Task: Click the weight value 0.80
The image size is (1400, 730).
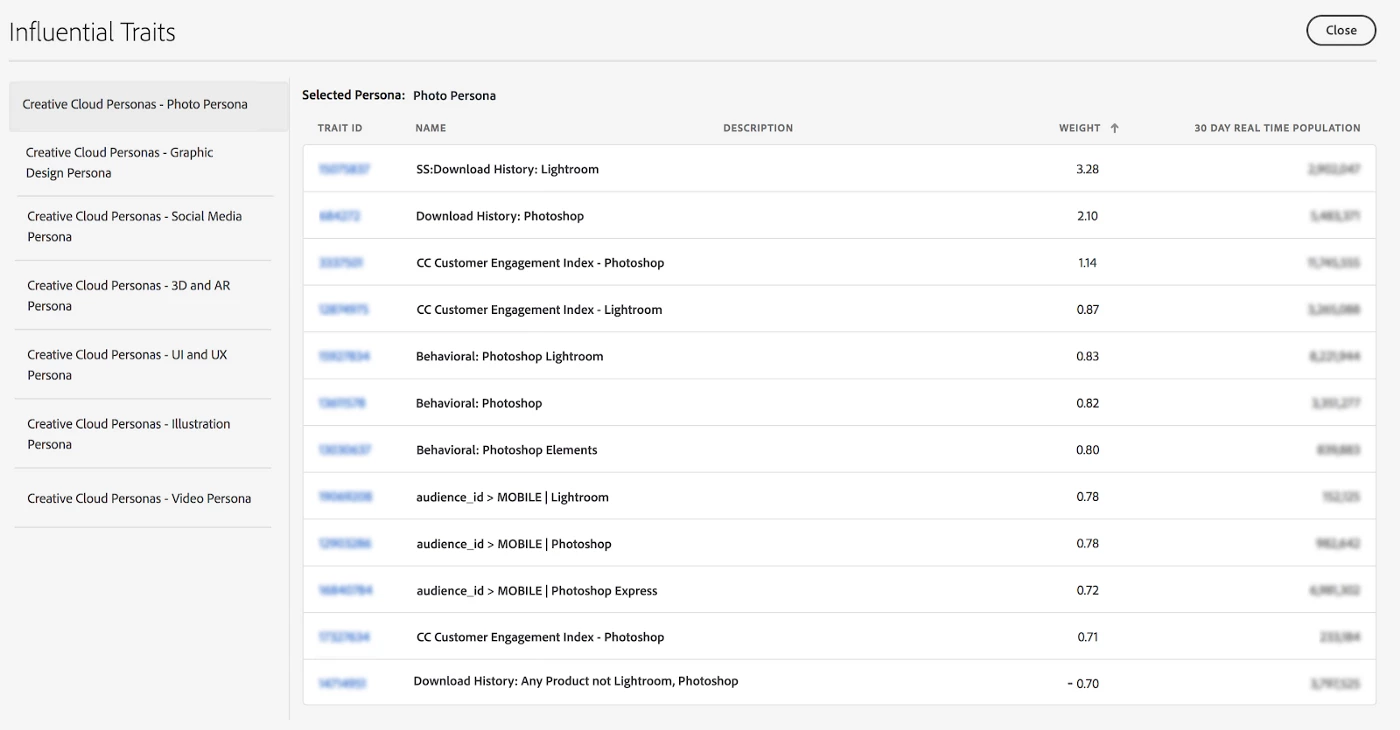Action: click(x=1087, y=450)
